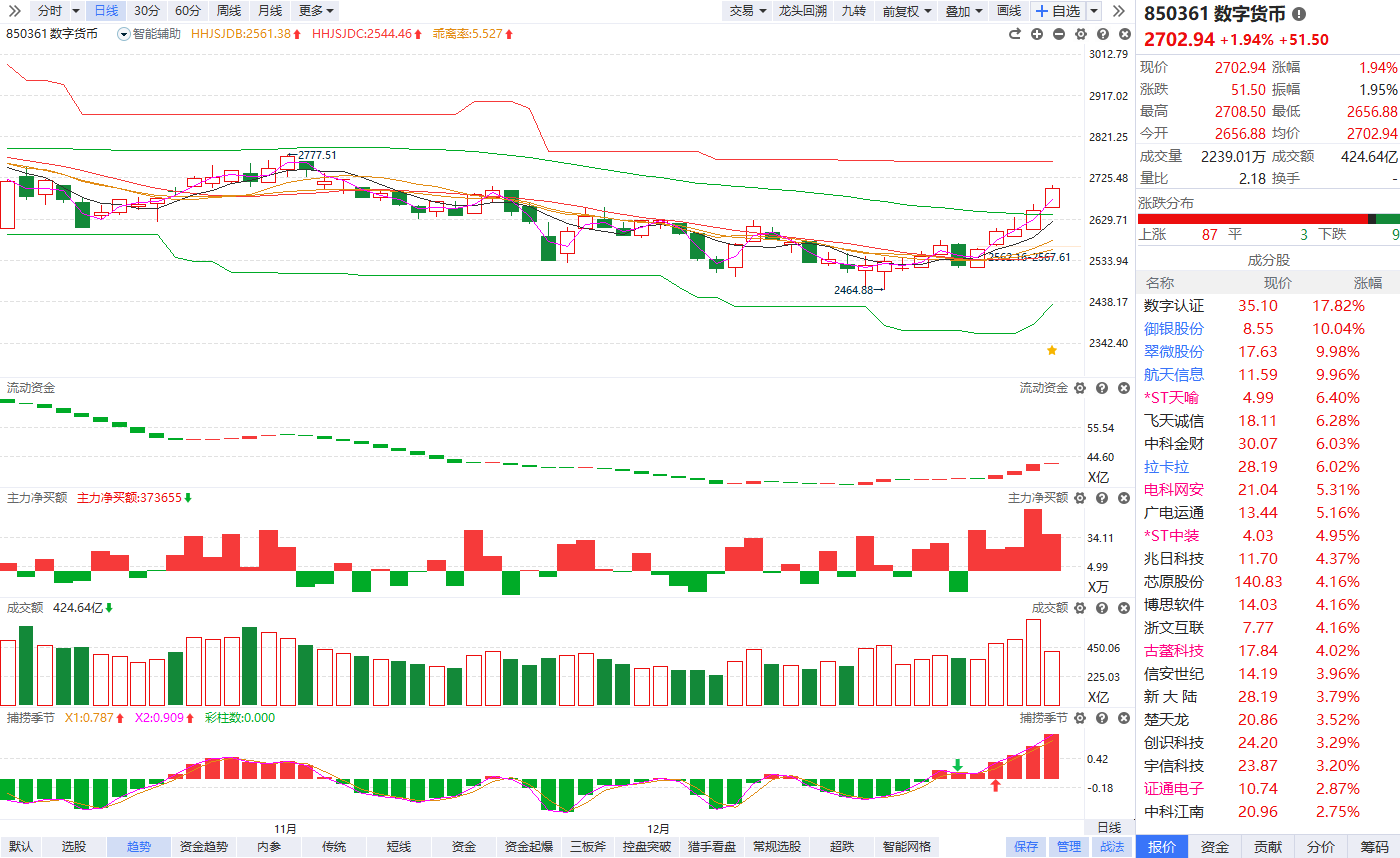Expand the 更多 period dropdown
This screenshot has height=858, width=1400.
(x=317, y=11)
